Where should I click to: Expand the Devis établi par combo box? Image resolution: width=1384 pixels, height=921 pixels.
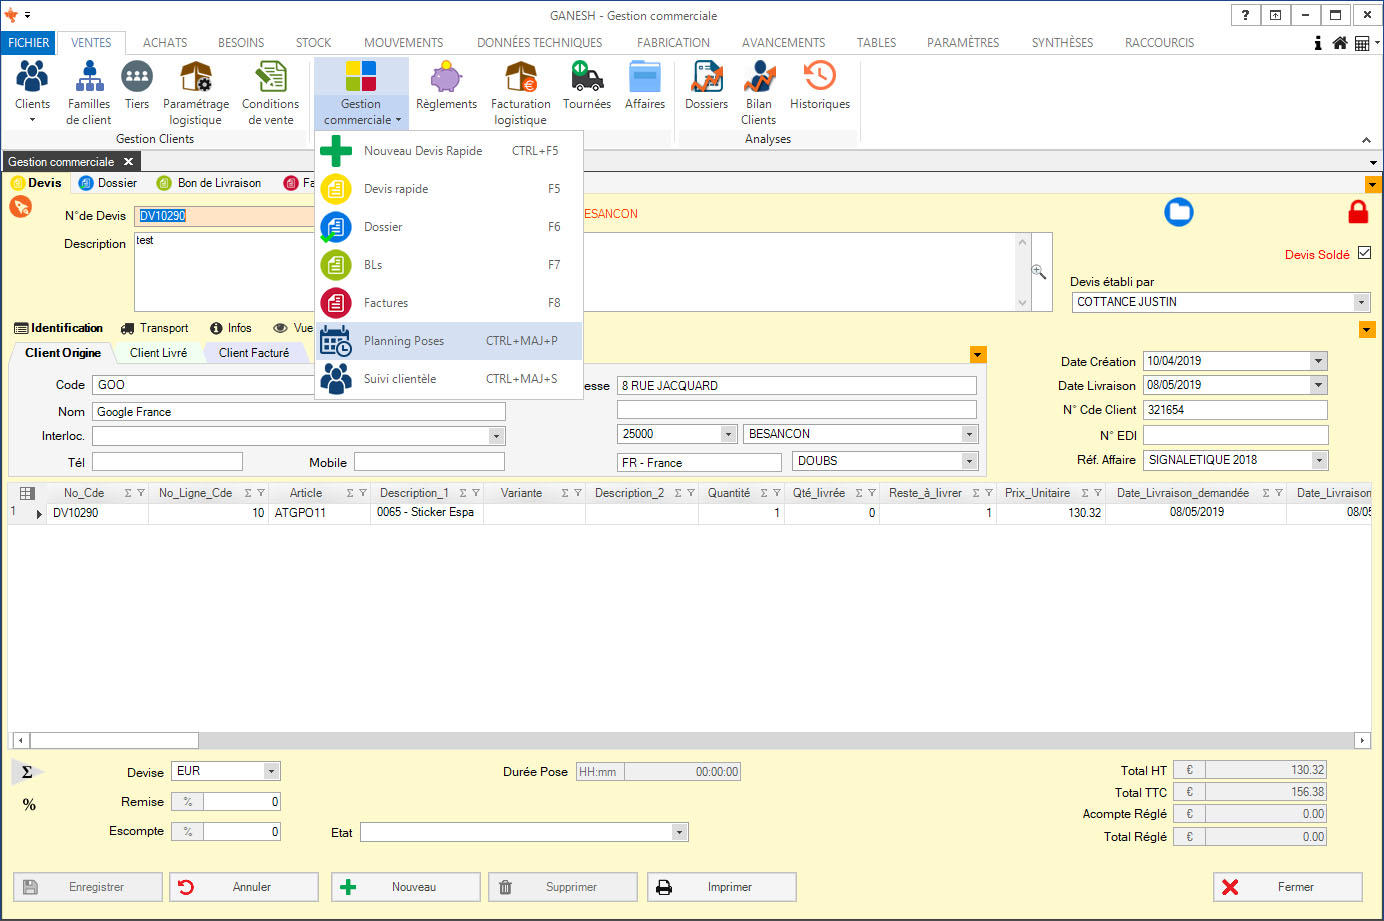(1360, 302)
